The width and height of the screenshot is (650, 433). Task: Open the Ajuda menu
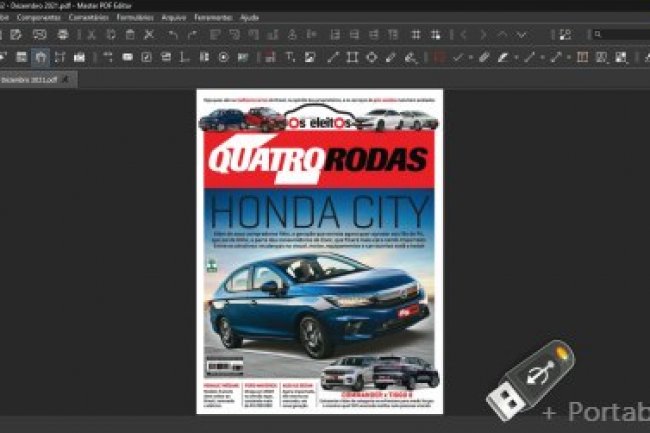(x=249, y=17)
